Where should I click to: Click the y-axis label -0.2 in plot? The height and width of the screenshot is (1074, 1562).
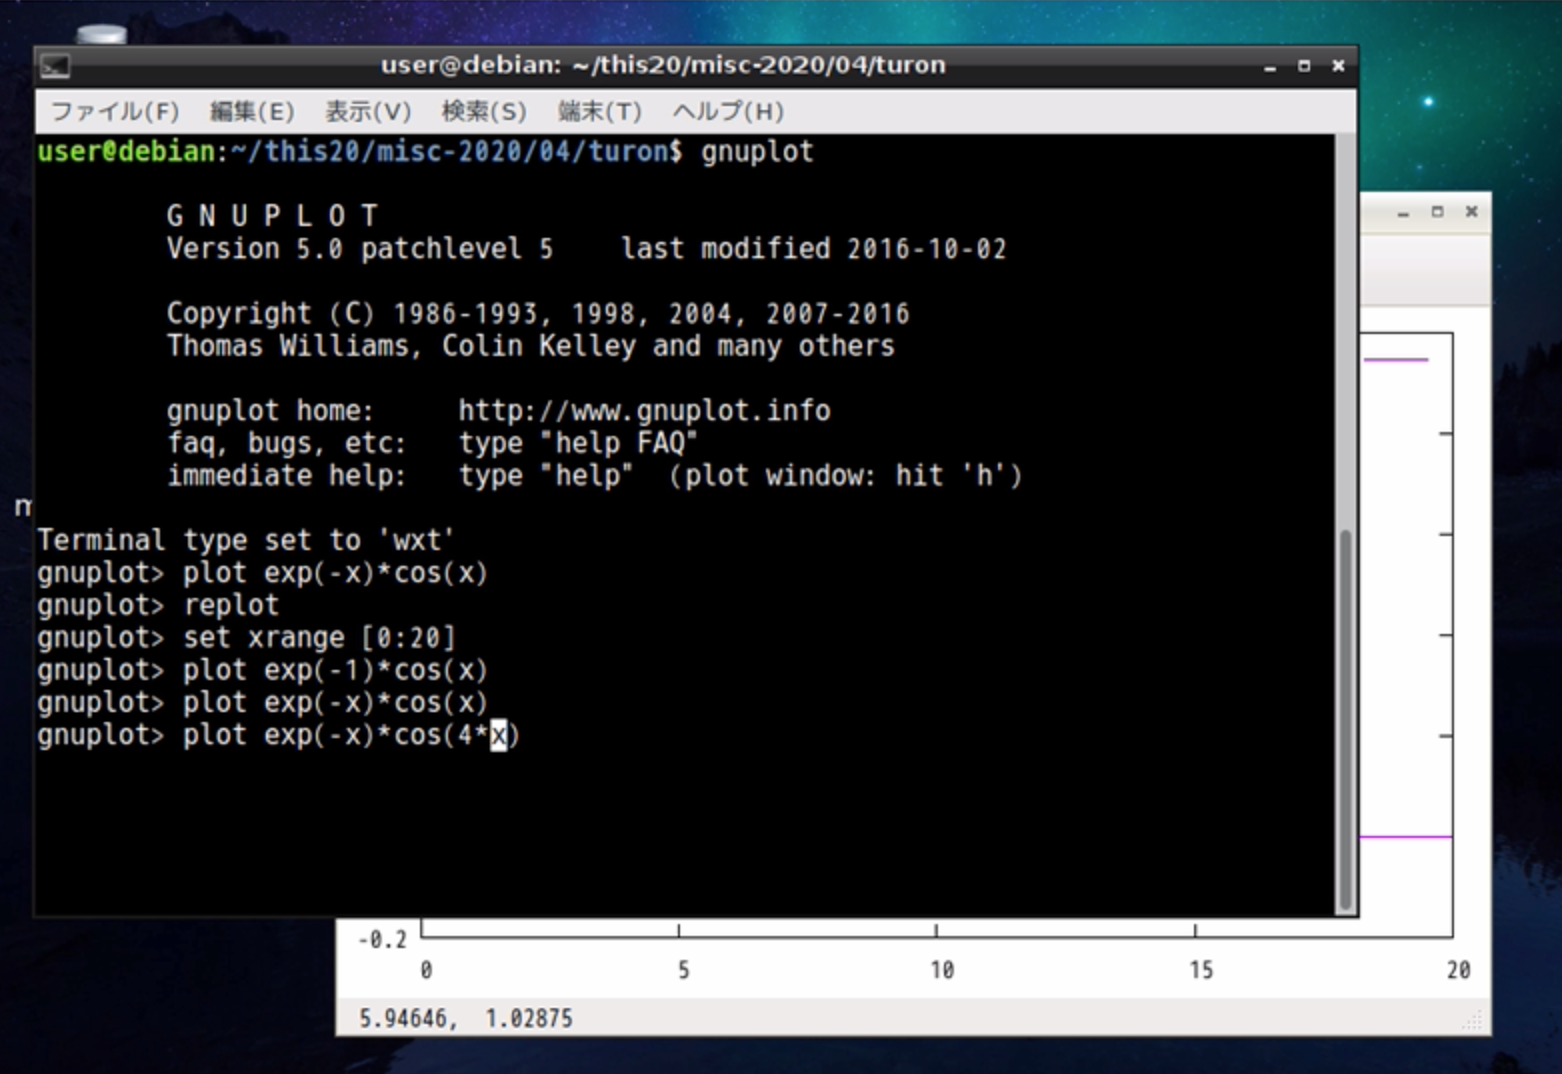(382, 940)
